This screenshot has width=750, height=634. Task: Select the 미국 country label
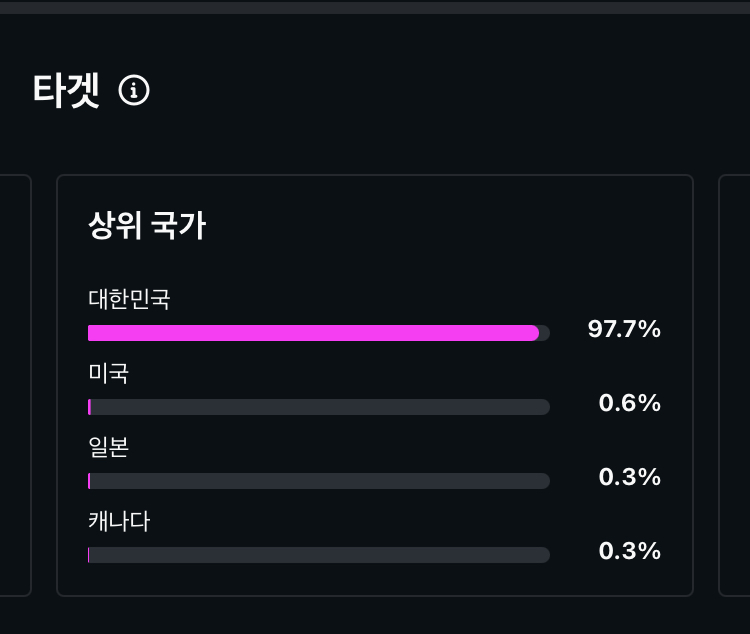108,373
